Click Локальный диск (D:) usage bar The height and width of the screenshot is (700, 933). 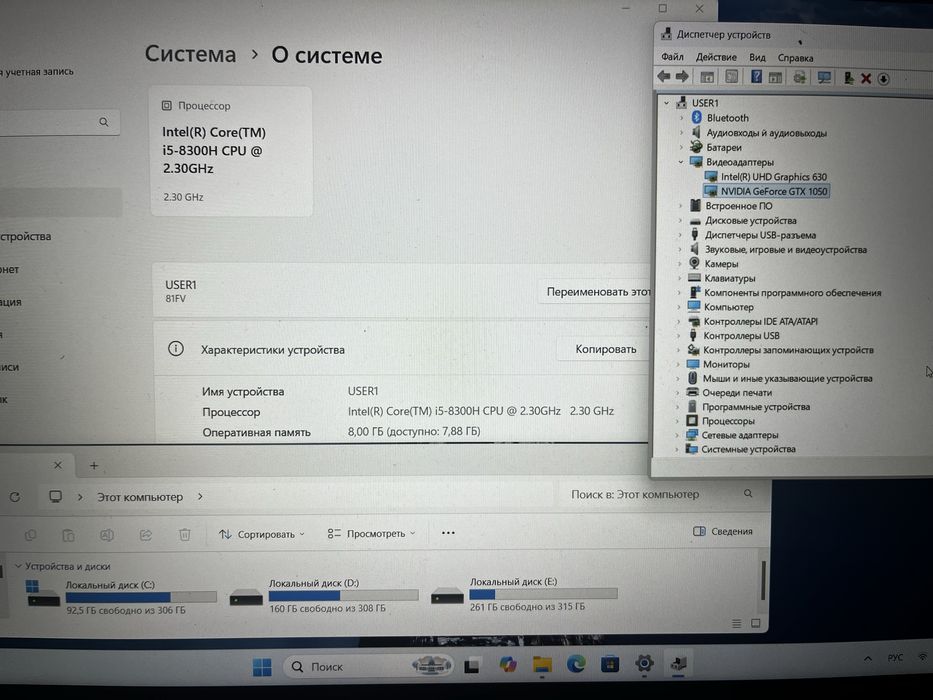click(x=343, y=595)
